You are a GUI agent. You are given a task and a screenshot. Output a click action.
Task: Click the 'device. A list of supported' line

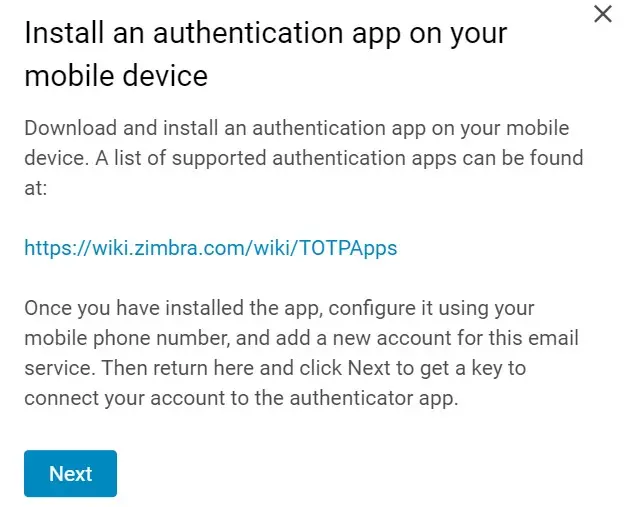304,158
